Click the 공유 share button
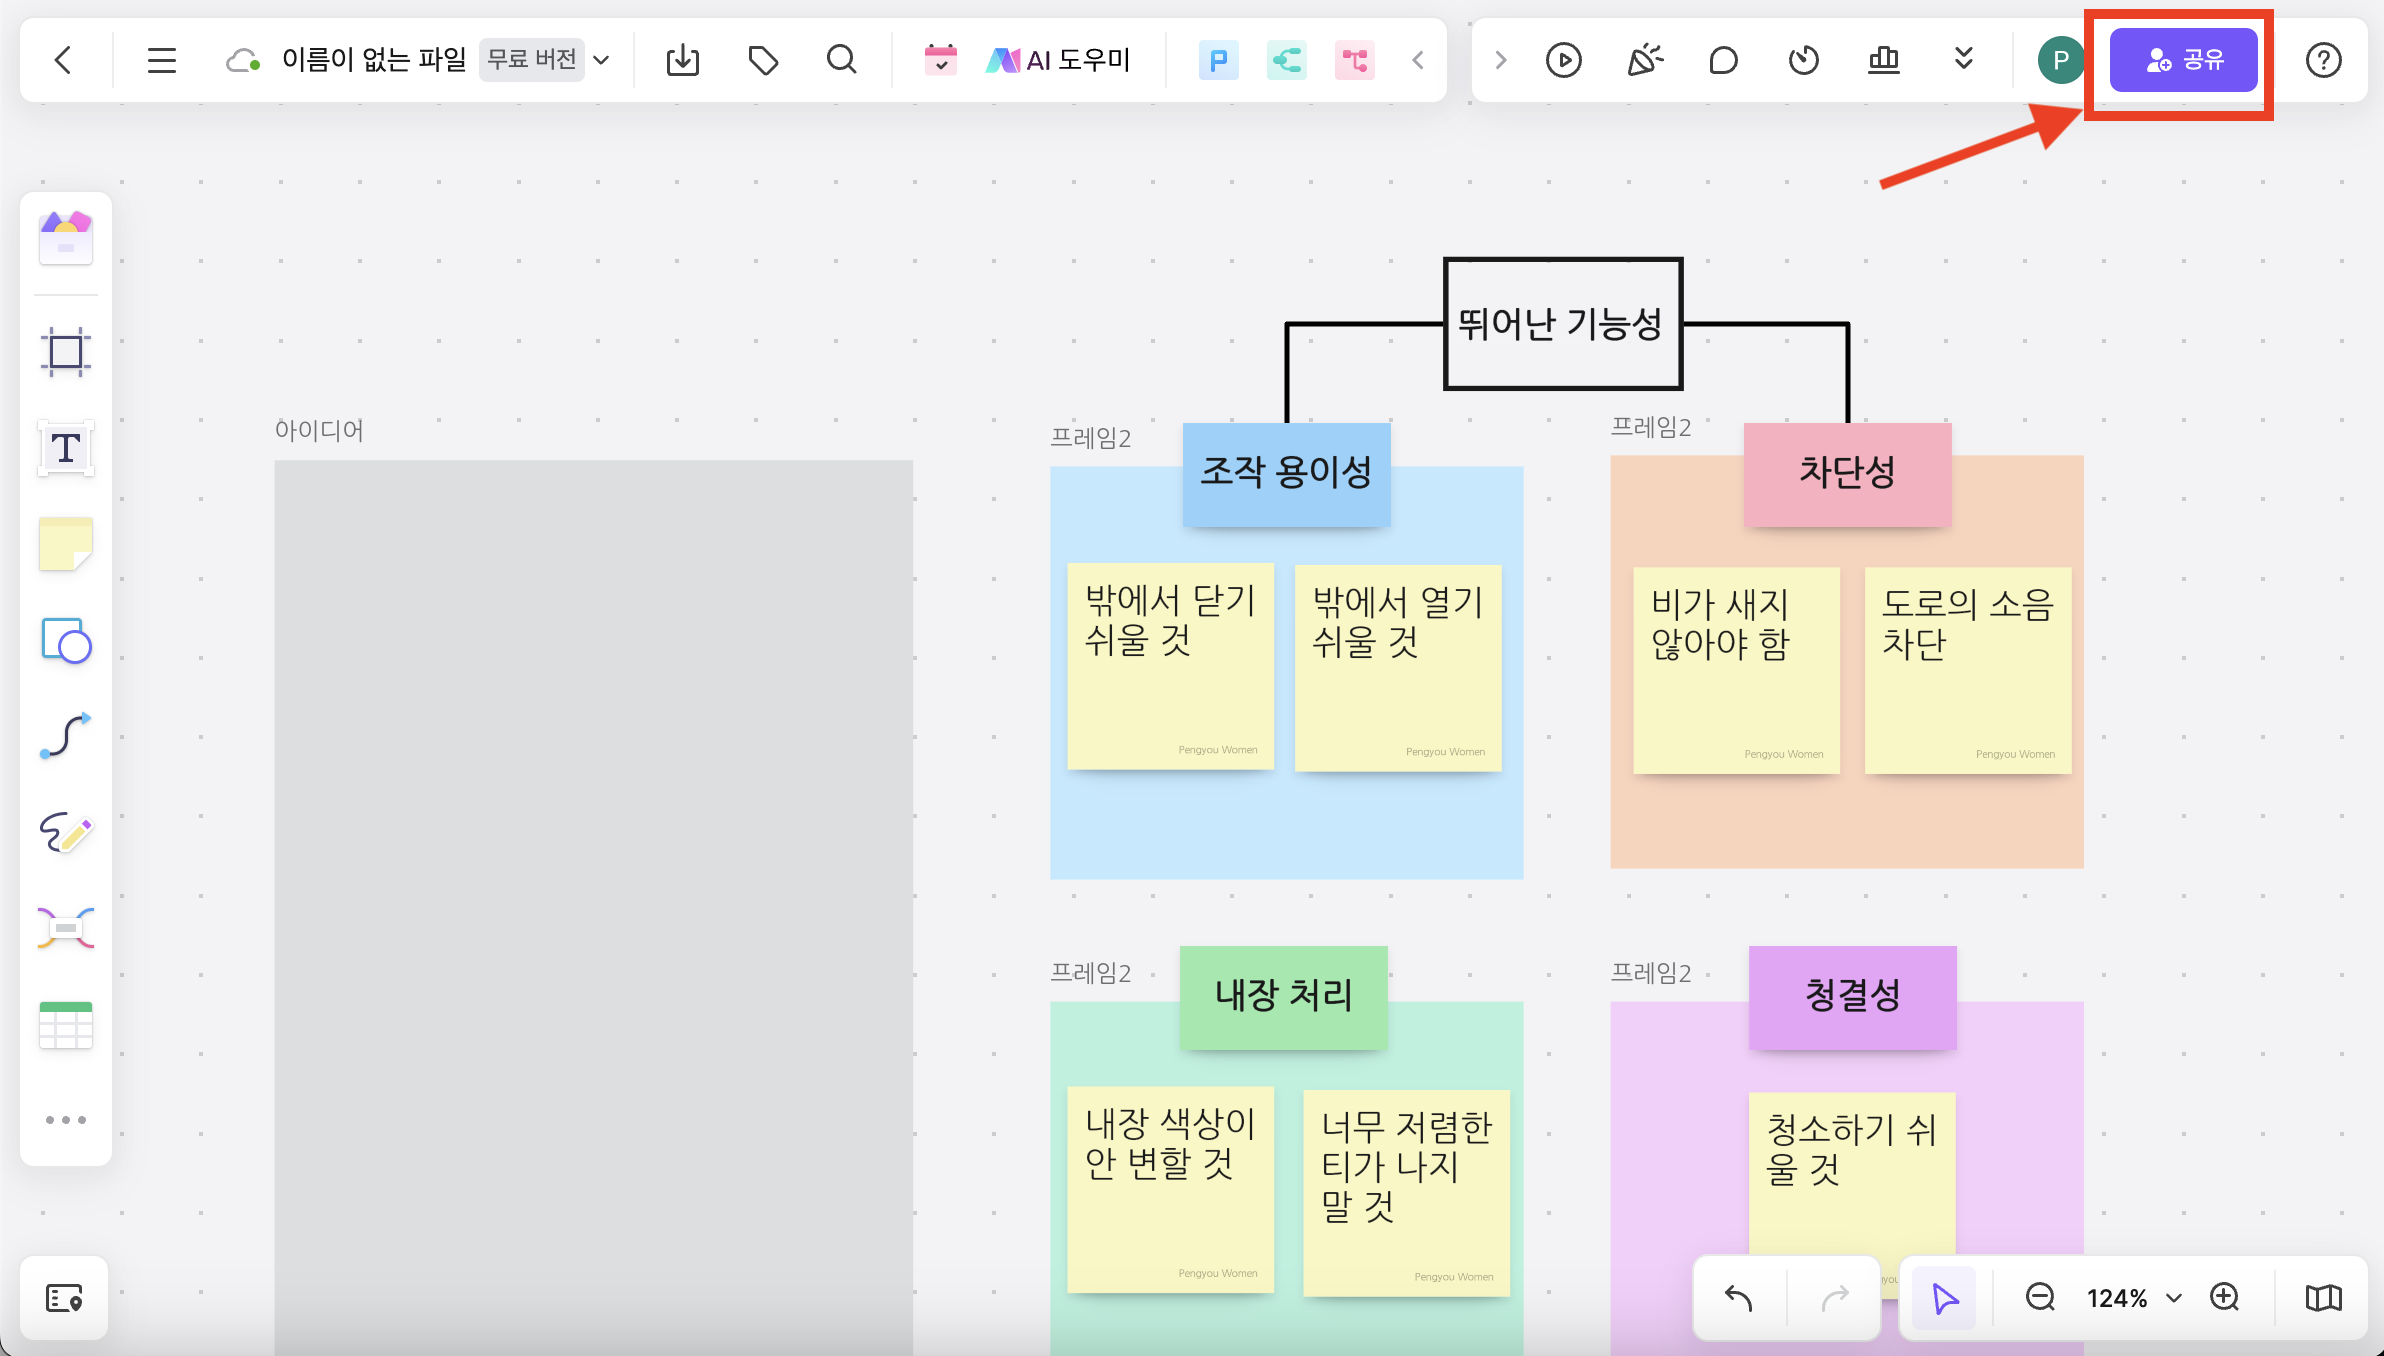Image resolution: width=2384 pixels, height=1356 pixels. 2183,60
